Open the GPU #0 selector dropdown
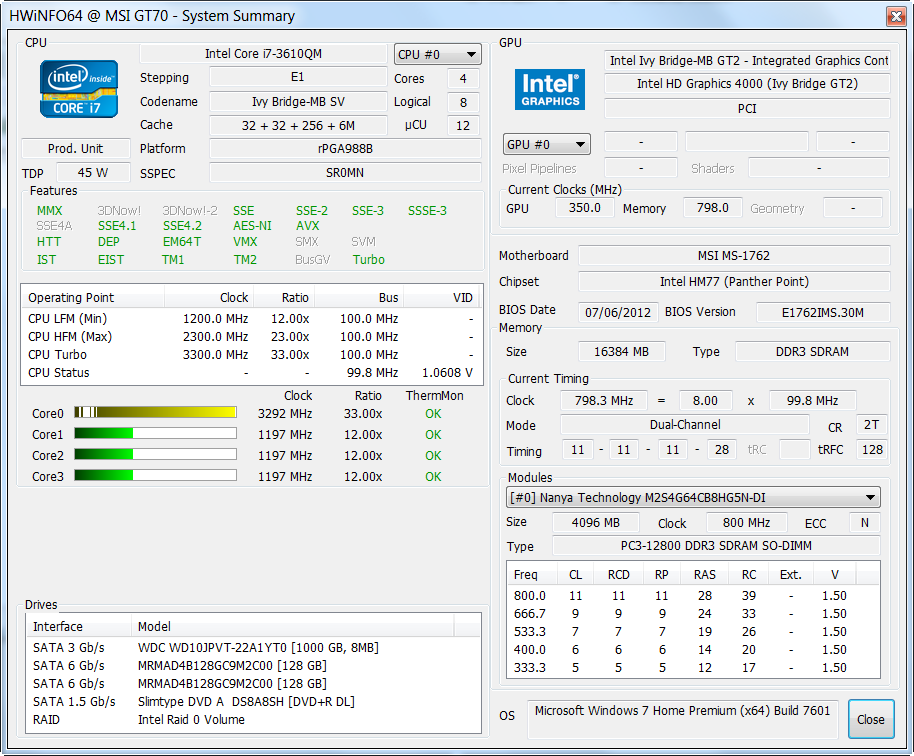 pyautogui.click(x=547, y=144)
